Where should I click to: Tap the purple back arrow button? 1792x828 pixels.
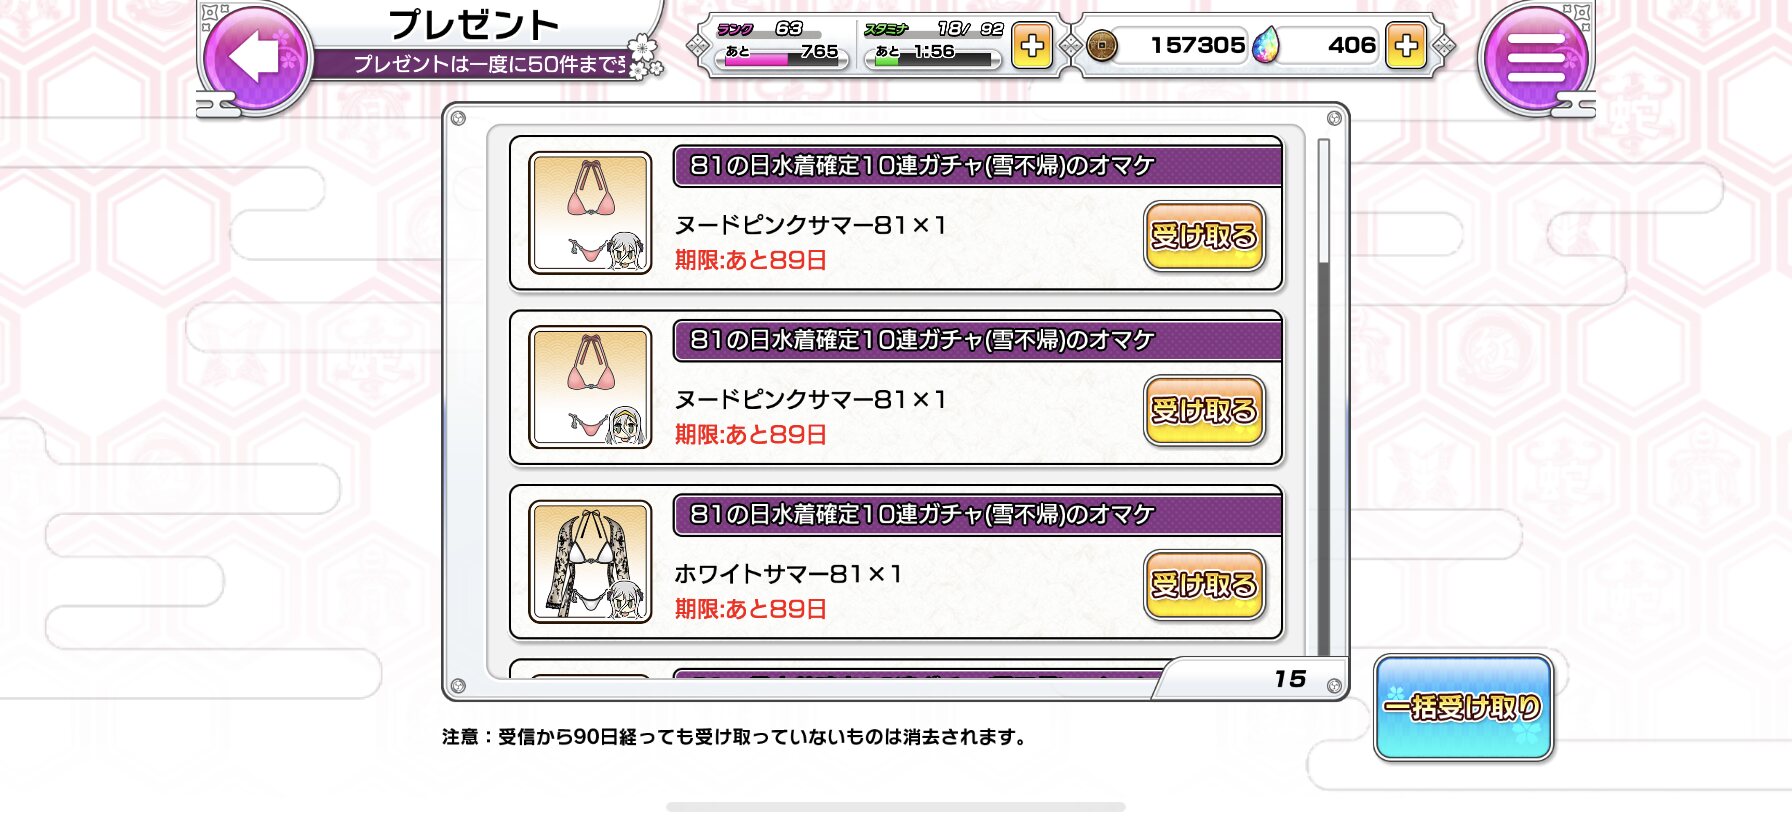pyautogui.click(x=256, y=56)
